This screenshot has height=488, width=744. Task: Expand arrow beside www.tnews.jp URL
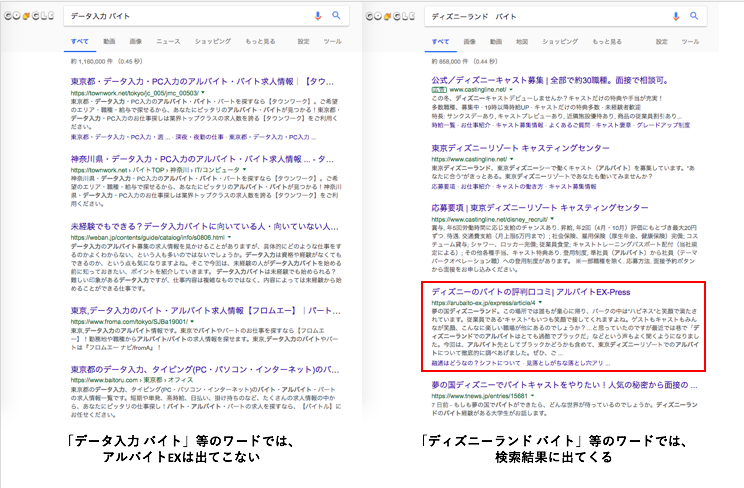coord(532,395)
